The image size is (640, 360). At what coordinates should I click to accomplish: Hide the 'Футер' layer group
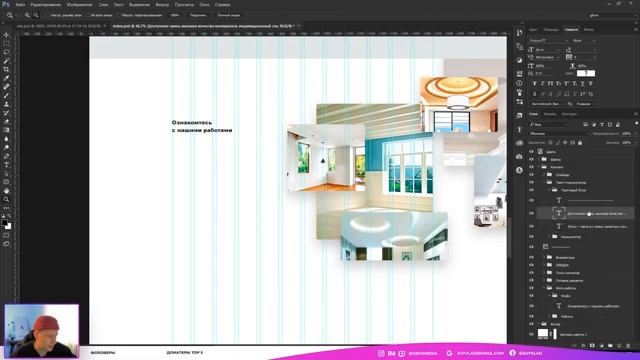[x=531, y=324]
